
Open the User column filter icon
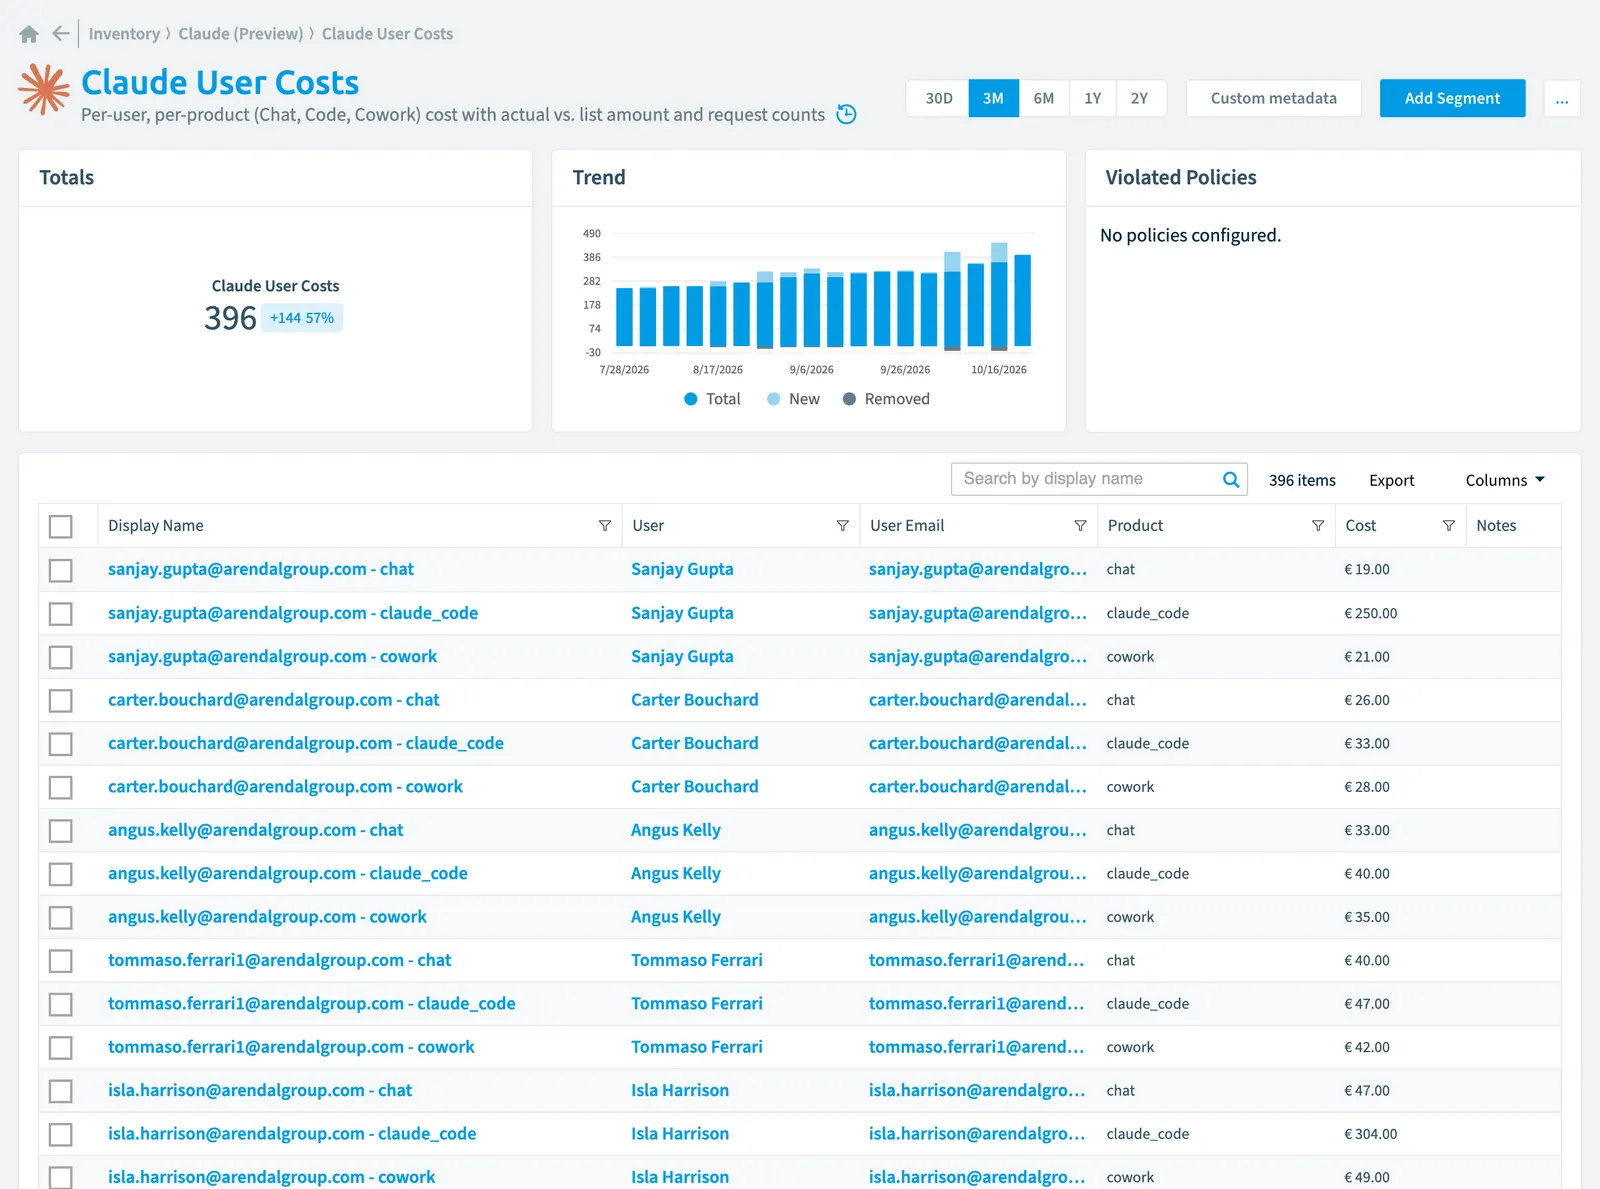pyautogui.click(x=843, y=526)
